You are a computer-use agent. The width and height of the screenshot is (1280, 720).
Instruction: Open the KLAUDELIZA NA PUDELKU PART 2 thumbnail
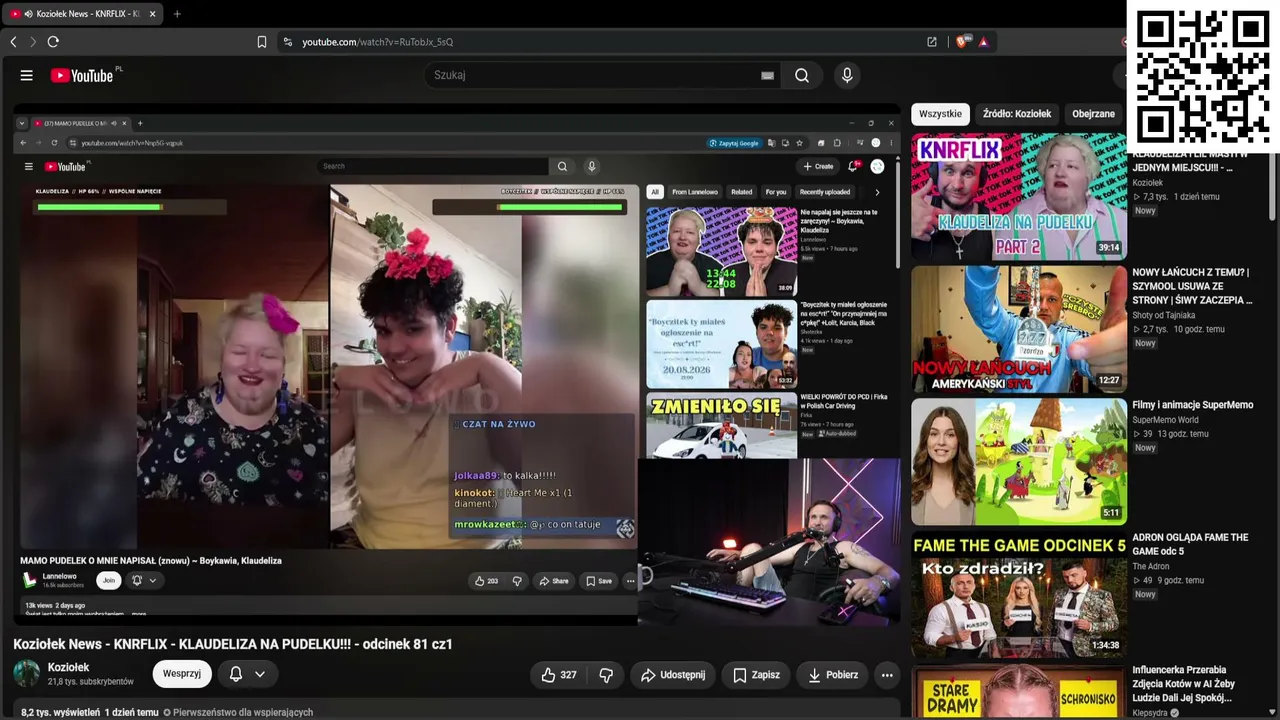click(x=1019, y=197)
